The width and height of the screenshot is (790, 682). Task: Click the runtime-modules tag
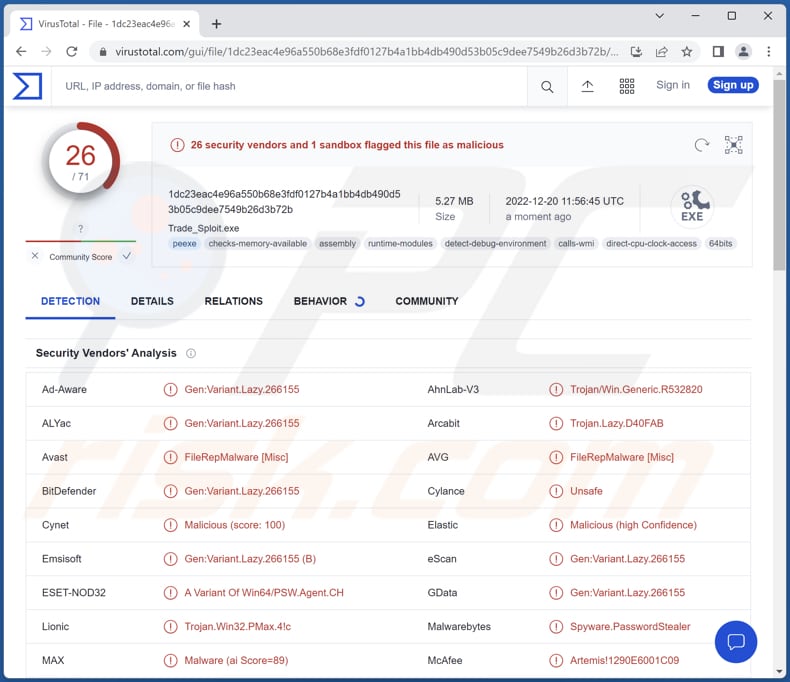coord(400,244)
